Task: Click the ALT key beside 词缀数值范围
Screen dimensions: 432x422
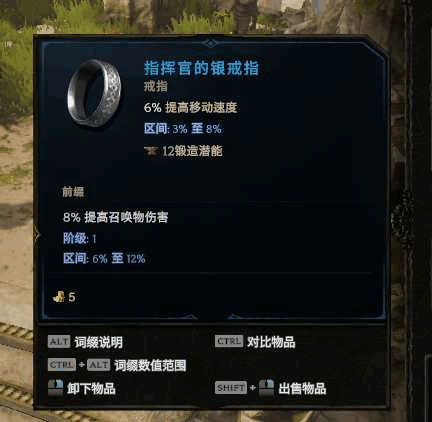Action: (99, 365)
